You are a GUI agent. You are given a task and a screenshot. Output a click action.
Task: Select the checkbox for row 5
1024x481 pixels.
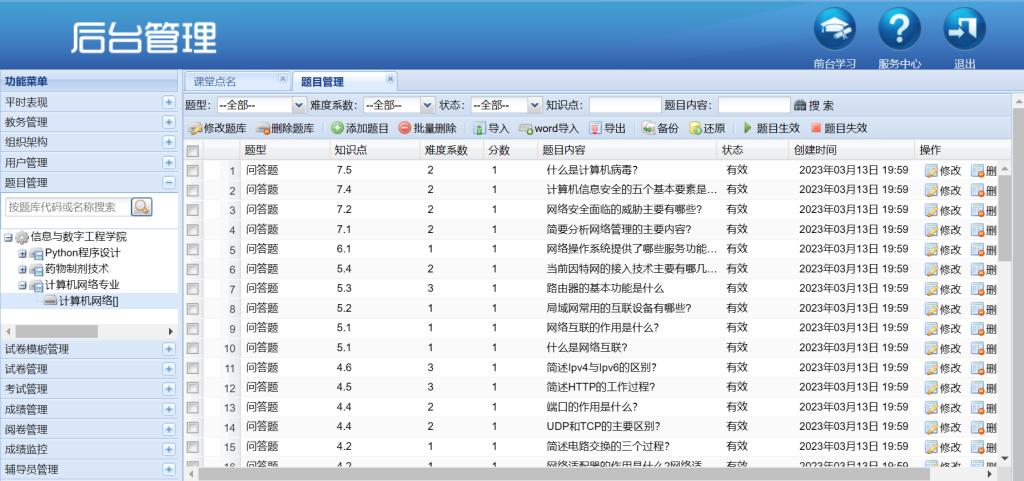pos(193,249)
